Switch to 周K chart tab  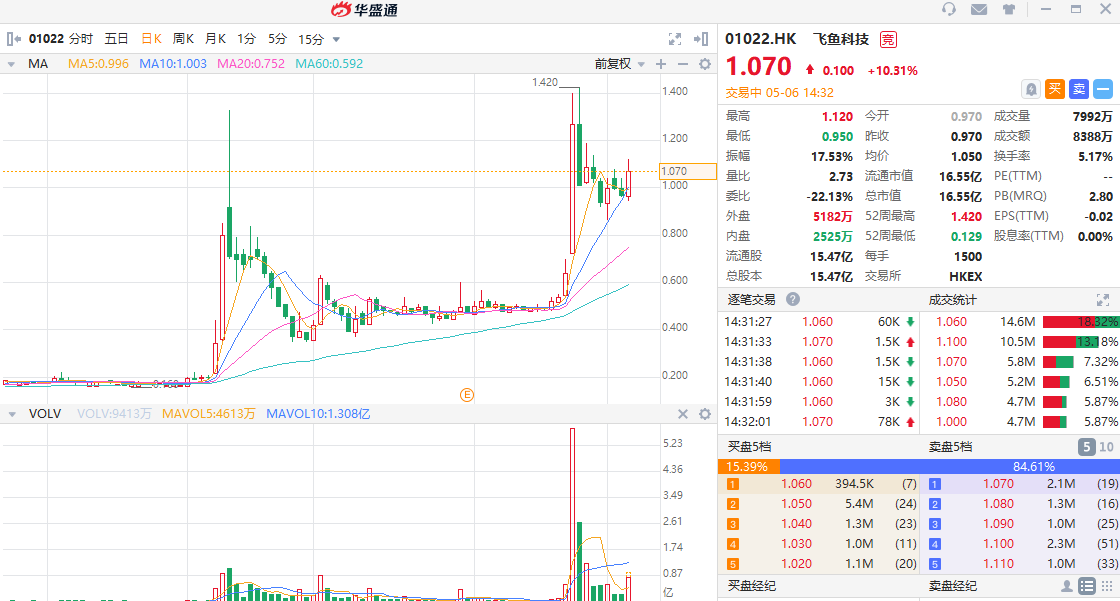(x=184, y=39)
